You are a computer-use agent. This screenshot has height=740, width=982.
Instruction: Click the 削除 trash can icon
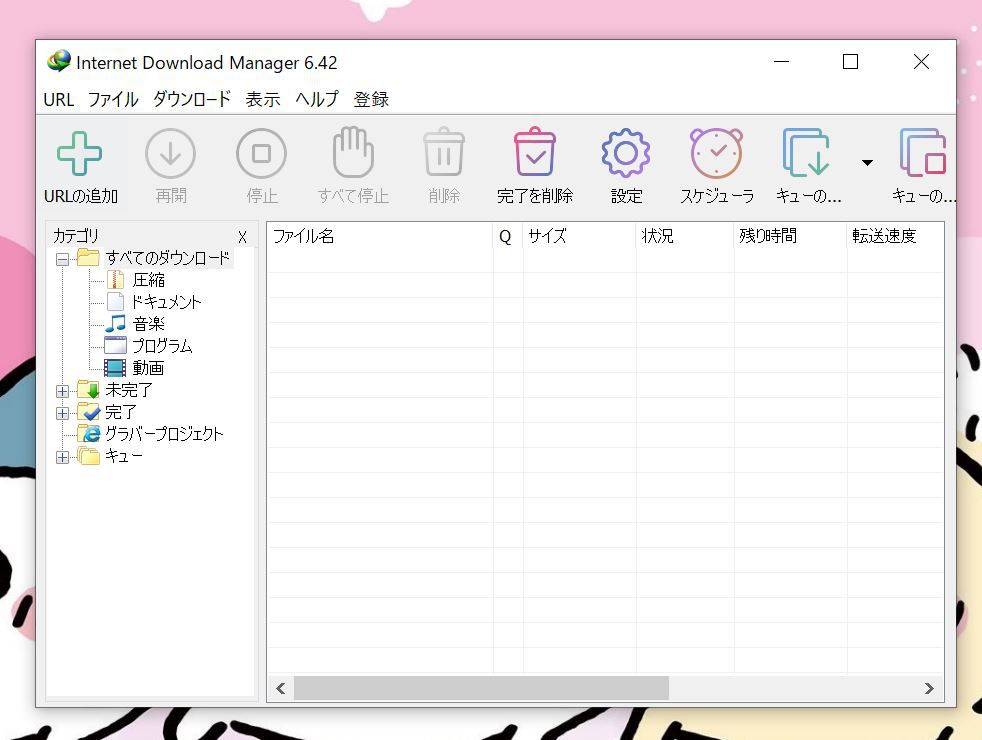(x=444, y=152)
